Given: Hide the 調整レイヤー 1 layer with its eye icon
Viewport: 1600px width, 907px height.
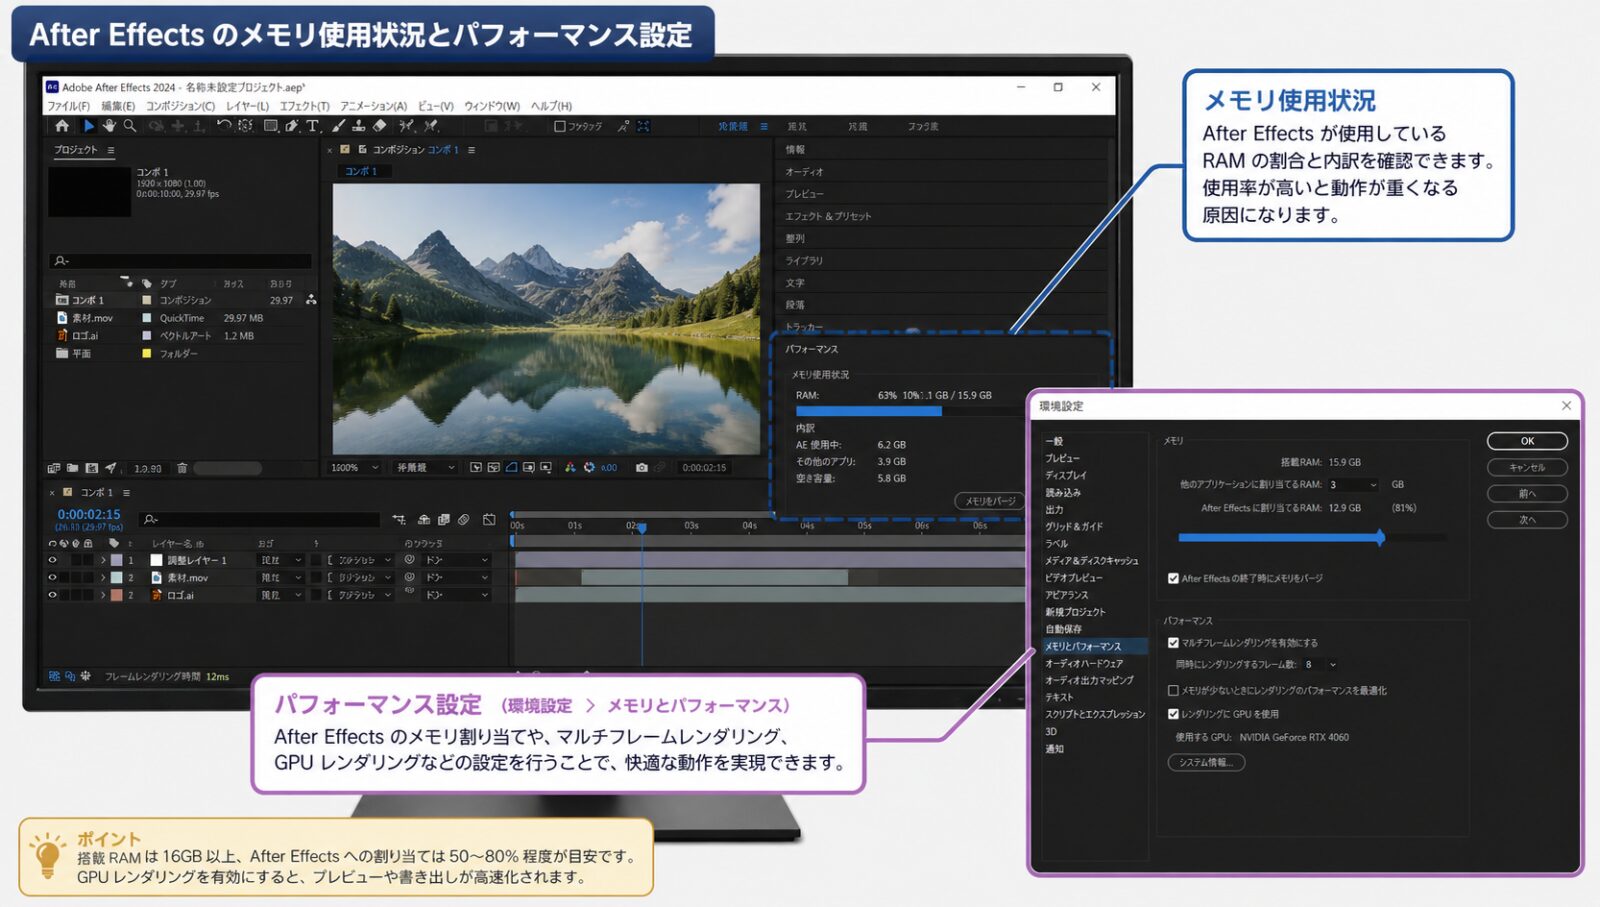Looking at the screenshot, I should coord(53,560).
